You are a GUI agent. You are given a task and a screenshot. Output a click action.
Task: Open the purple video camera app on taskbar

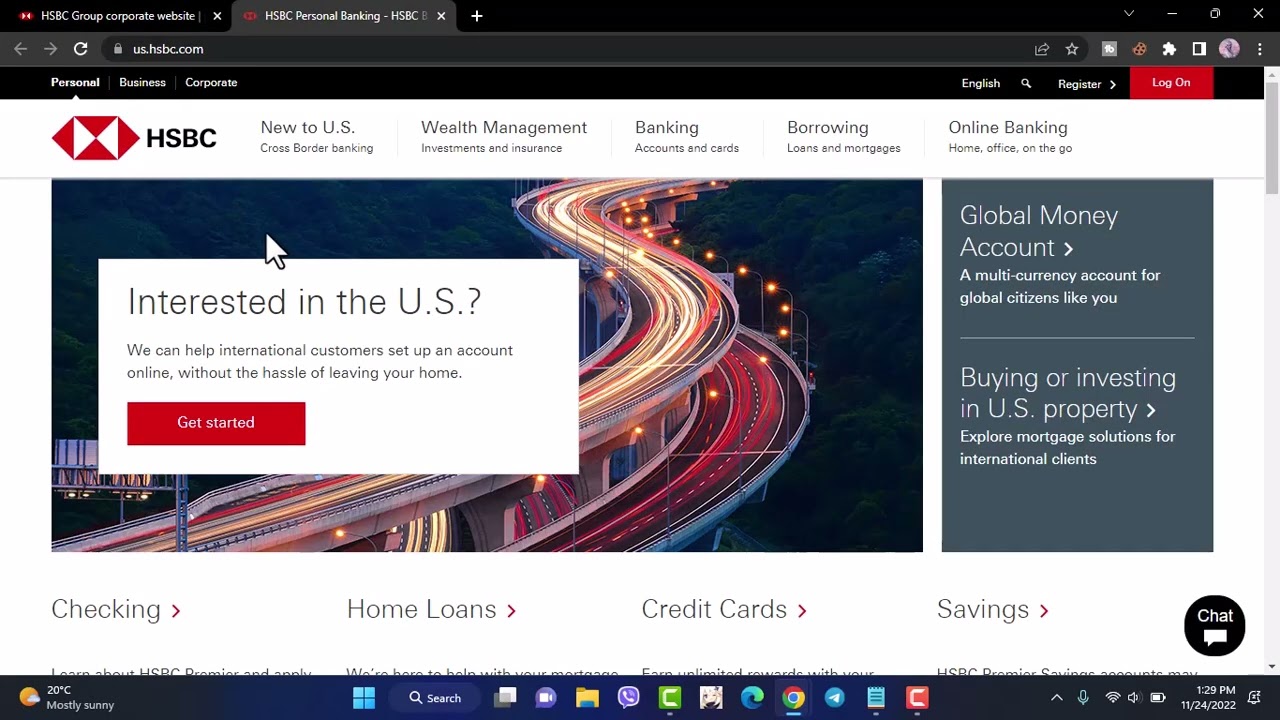[x=546, y=698]
